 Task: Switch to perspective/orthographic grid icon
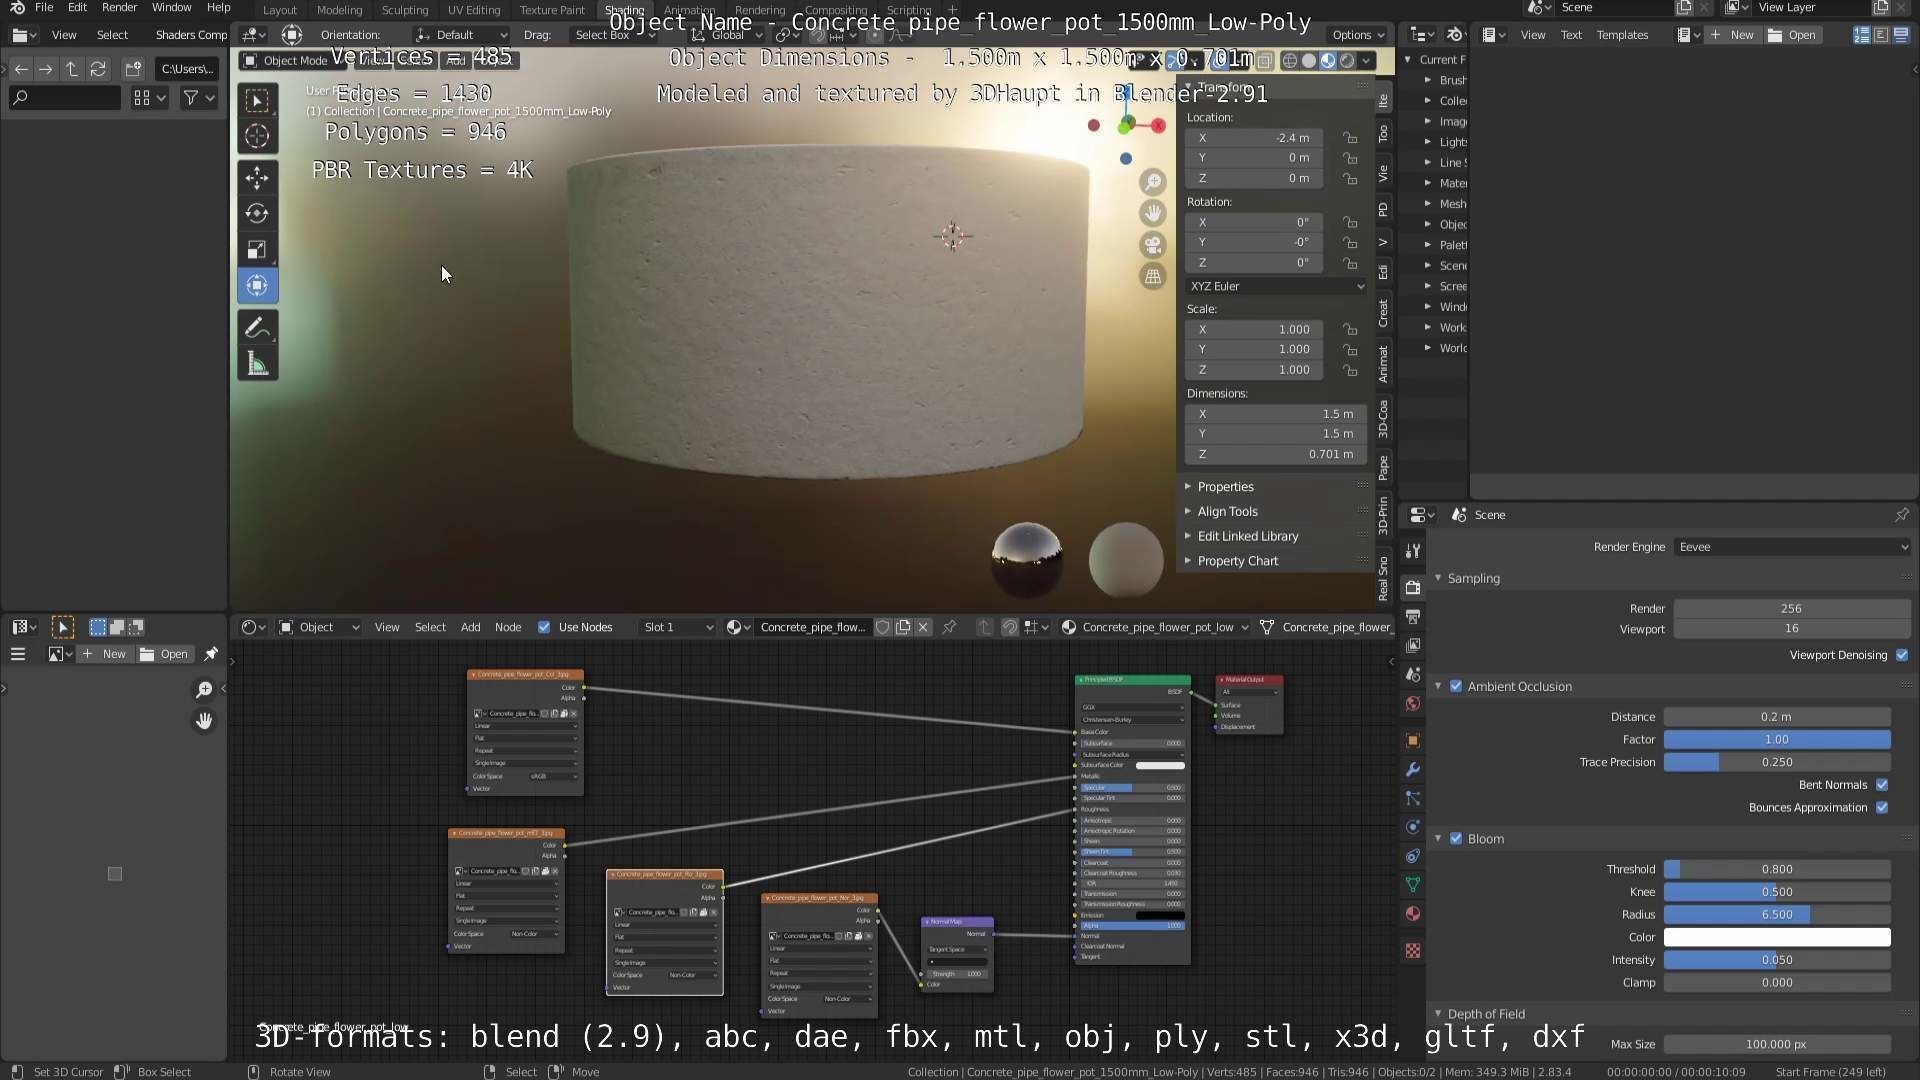[x=1153, y=277]
